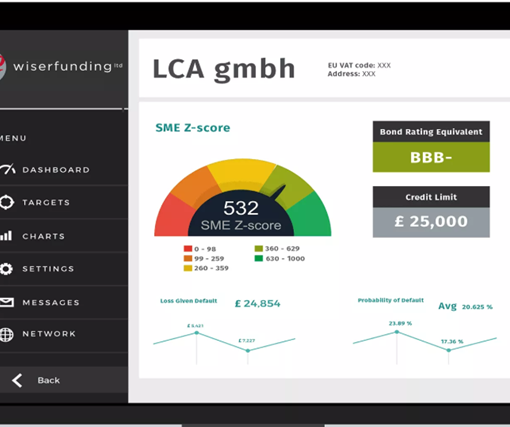This screenshot has height=427, width=510.
Task: Click the MENU section heading
Action: [x=13, y=138]
